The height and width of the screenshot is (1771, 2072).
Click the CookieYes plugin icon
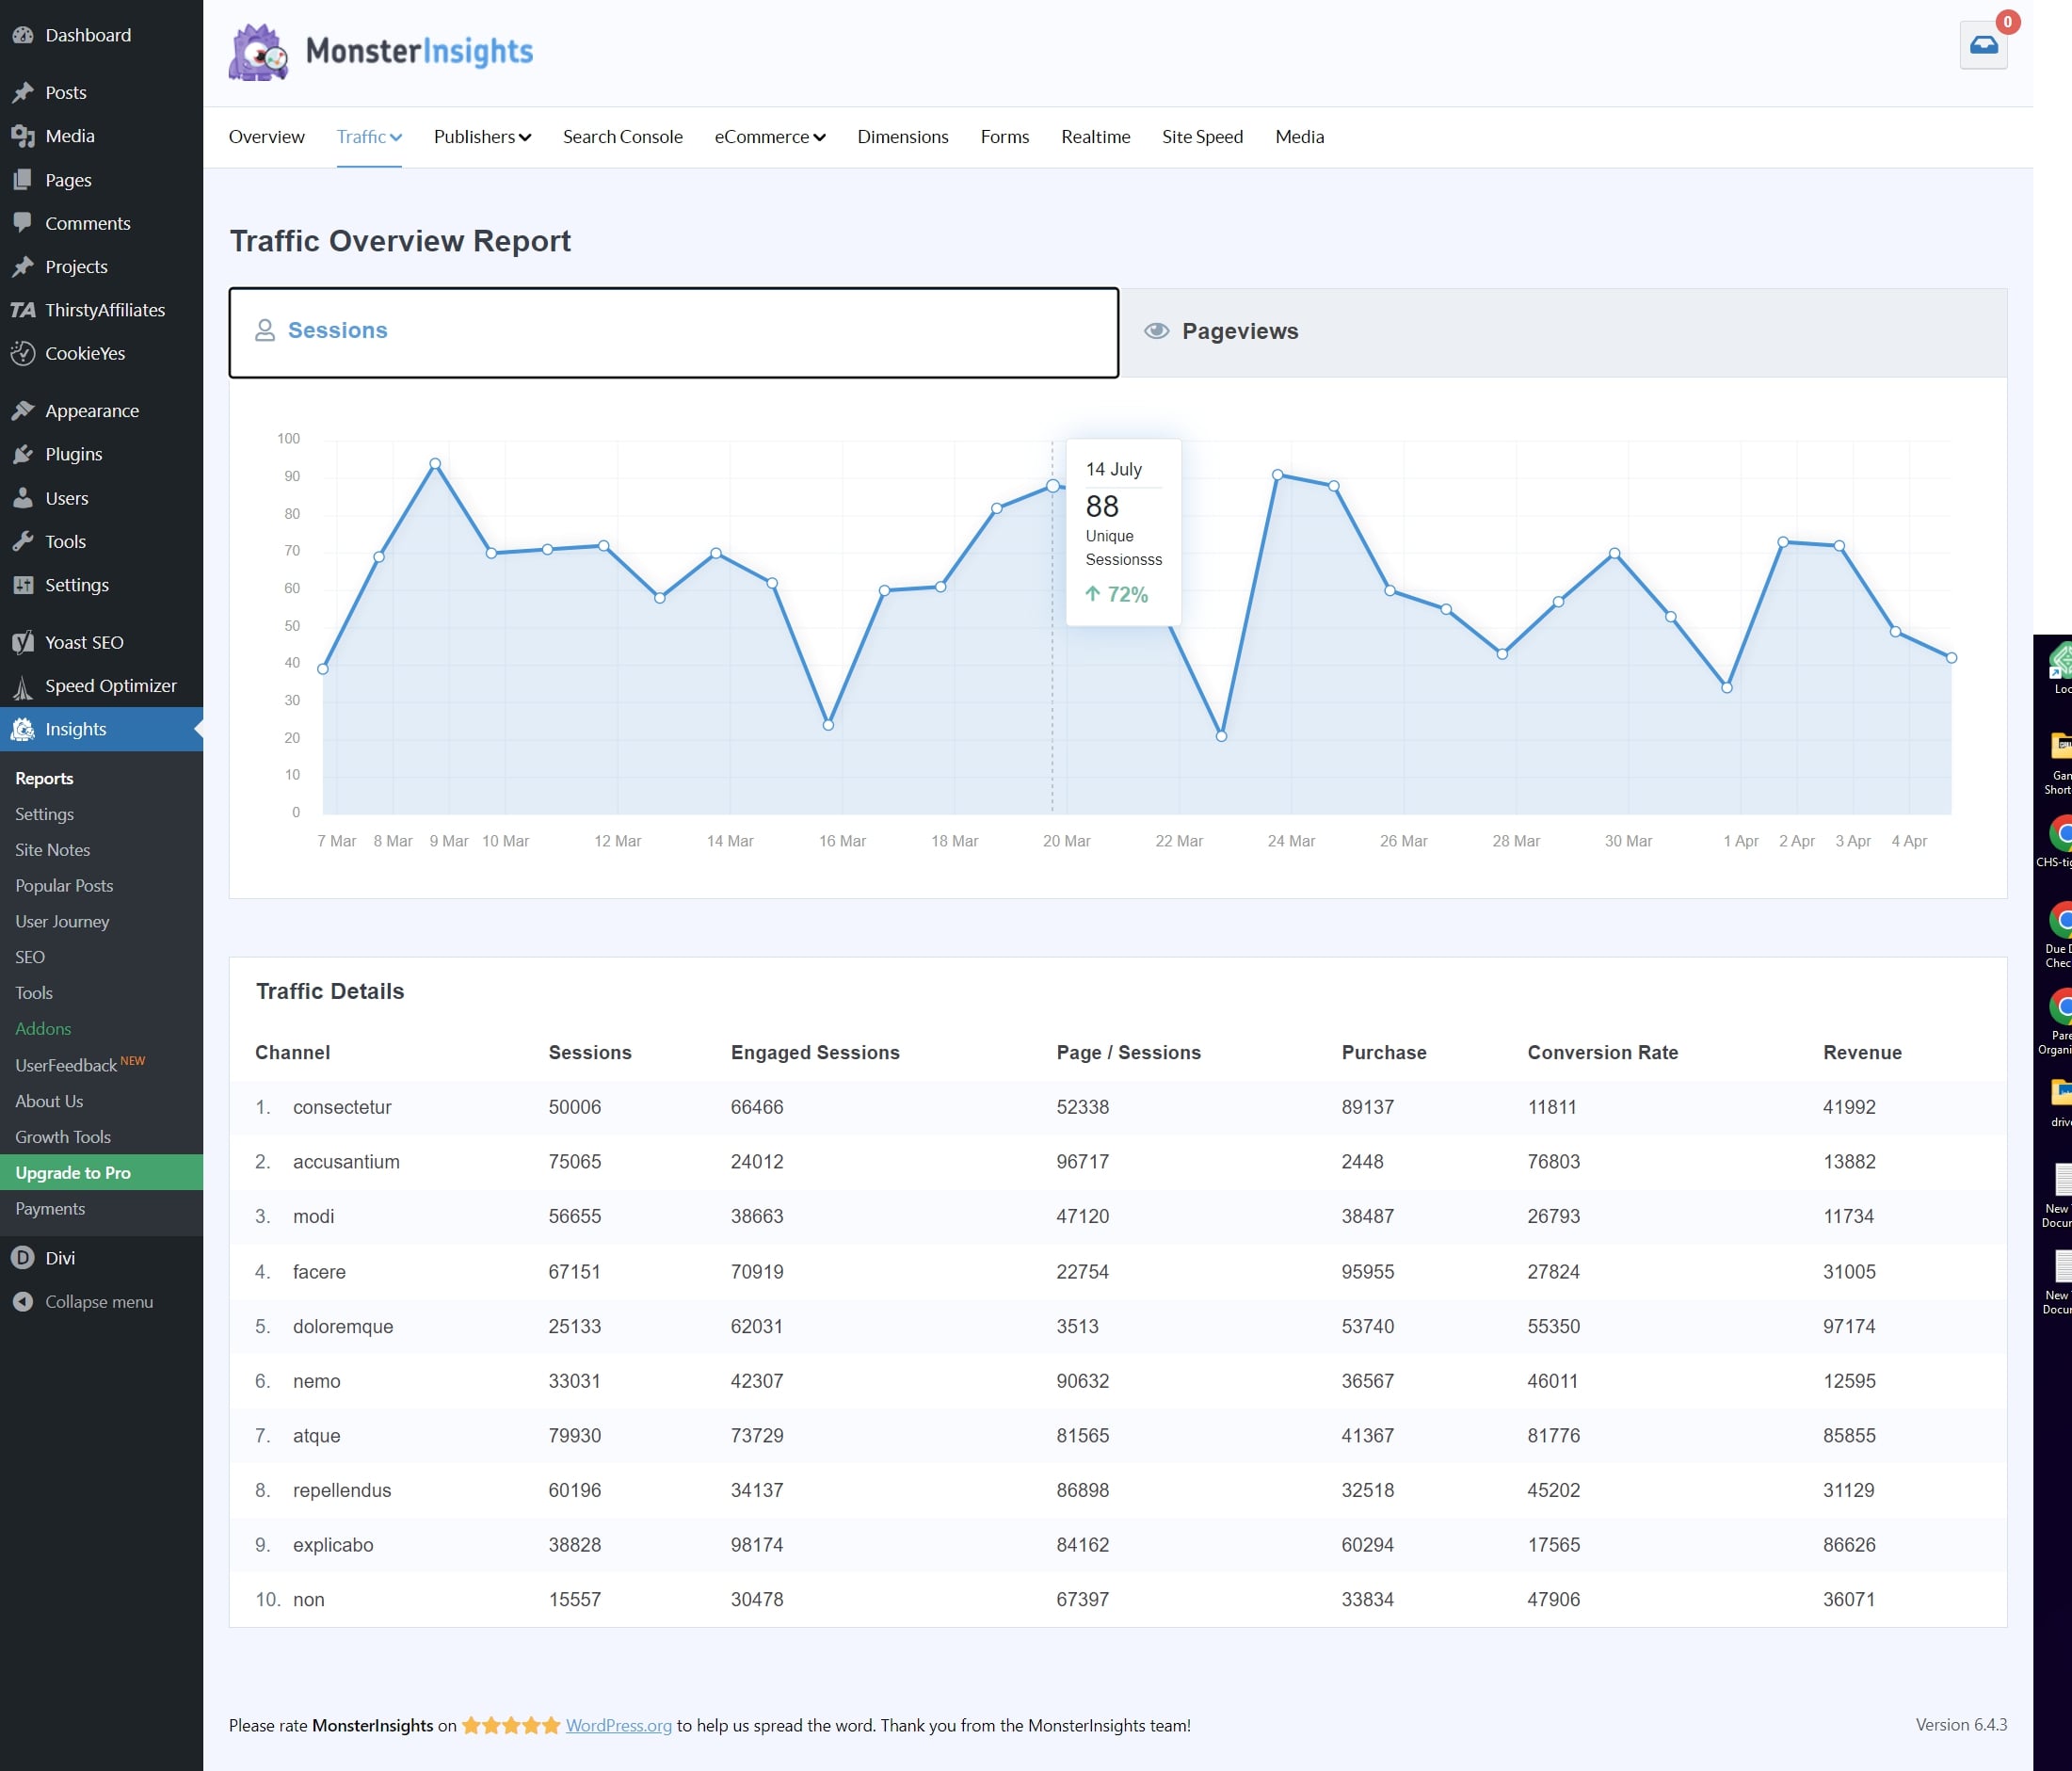click(23, 353)
